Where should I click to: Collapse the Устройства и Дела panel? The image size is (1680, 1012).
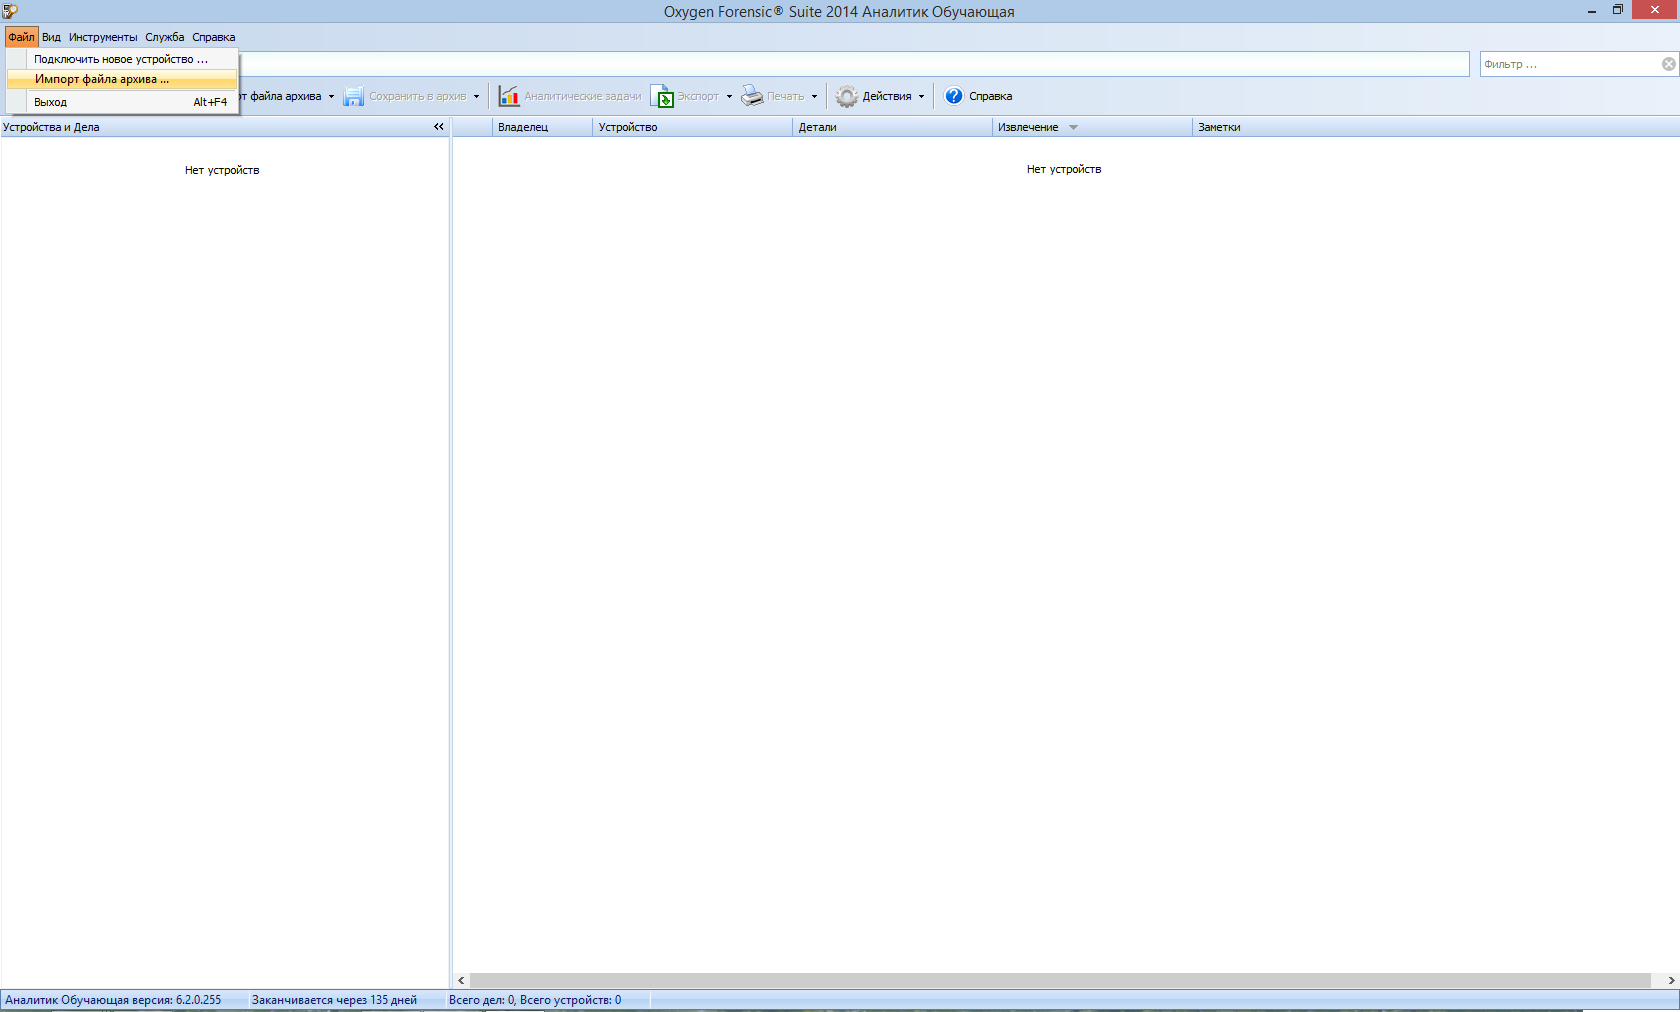point(439,127)
